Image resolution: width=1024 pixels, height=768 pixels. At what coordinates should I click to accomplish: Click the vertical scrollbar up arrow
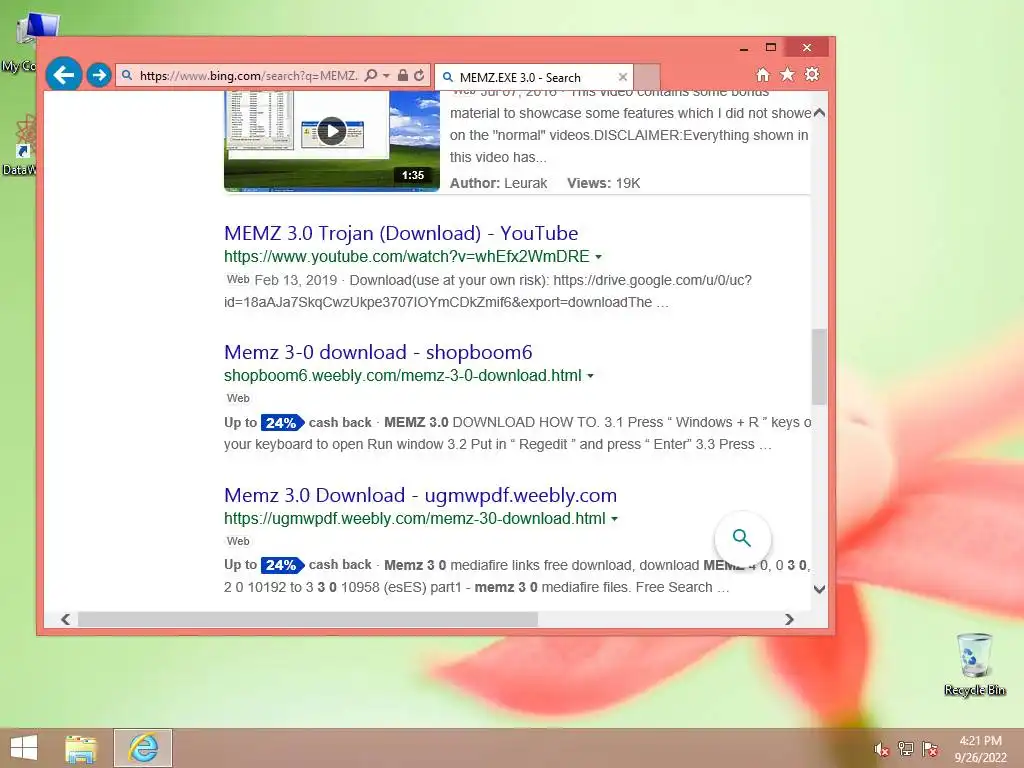[x=819, y=113]
